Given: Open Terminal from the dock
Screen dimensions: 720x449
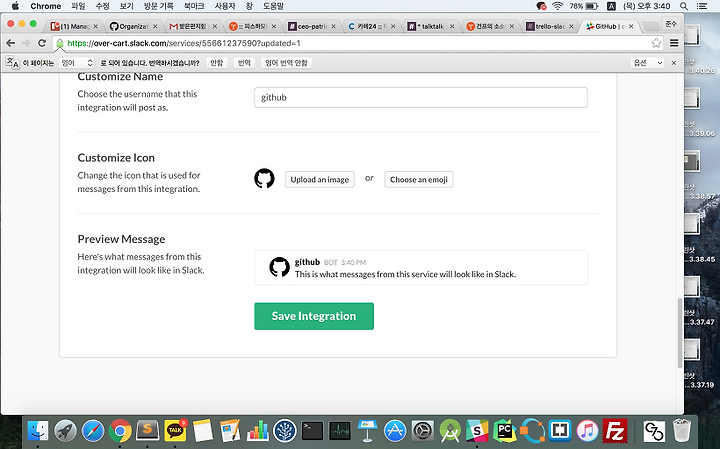Looking at the screenshot, I should coord(312,431).
